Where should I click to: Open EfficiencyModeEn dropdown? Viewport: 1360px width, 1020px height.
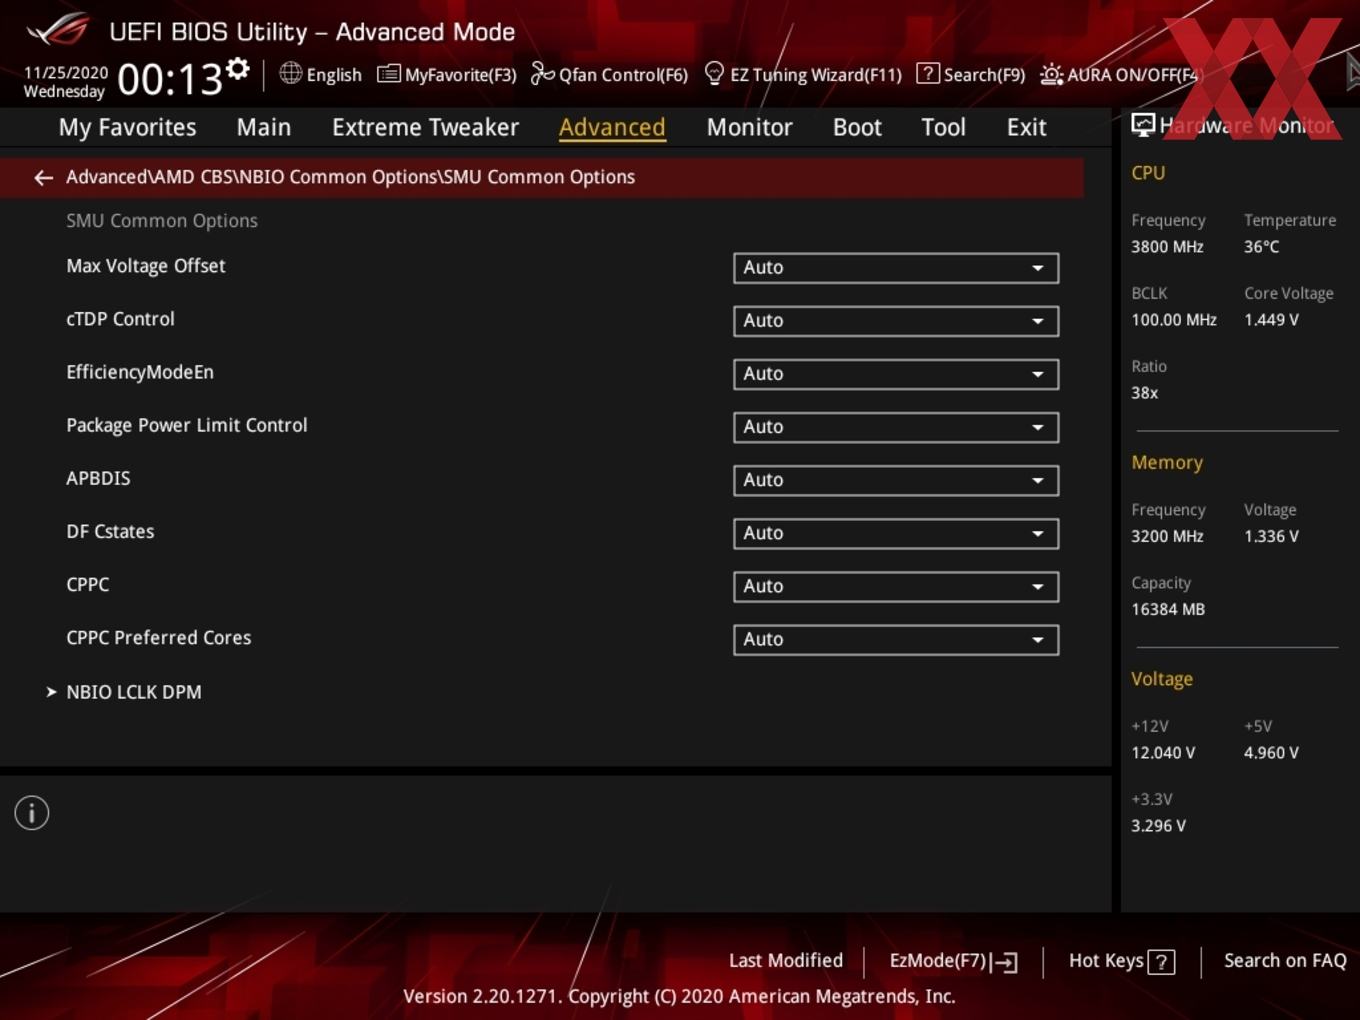(896, 374)
